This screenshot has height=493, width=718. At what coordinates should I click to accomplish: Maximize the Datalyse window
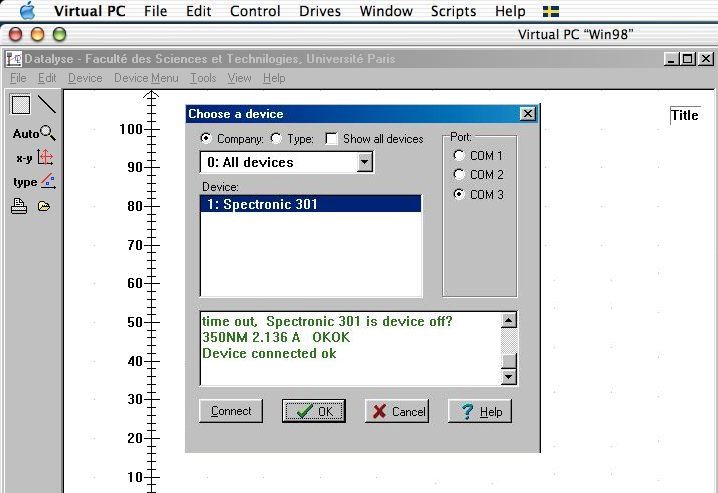(688, 59)
